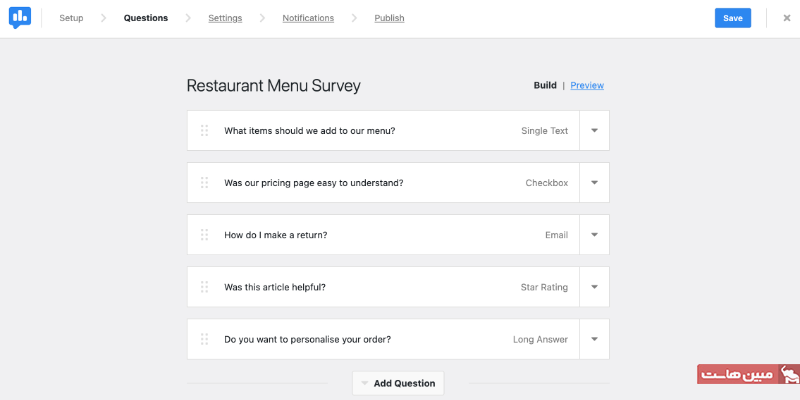Open the survey Preview link

587,85
